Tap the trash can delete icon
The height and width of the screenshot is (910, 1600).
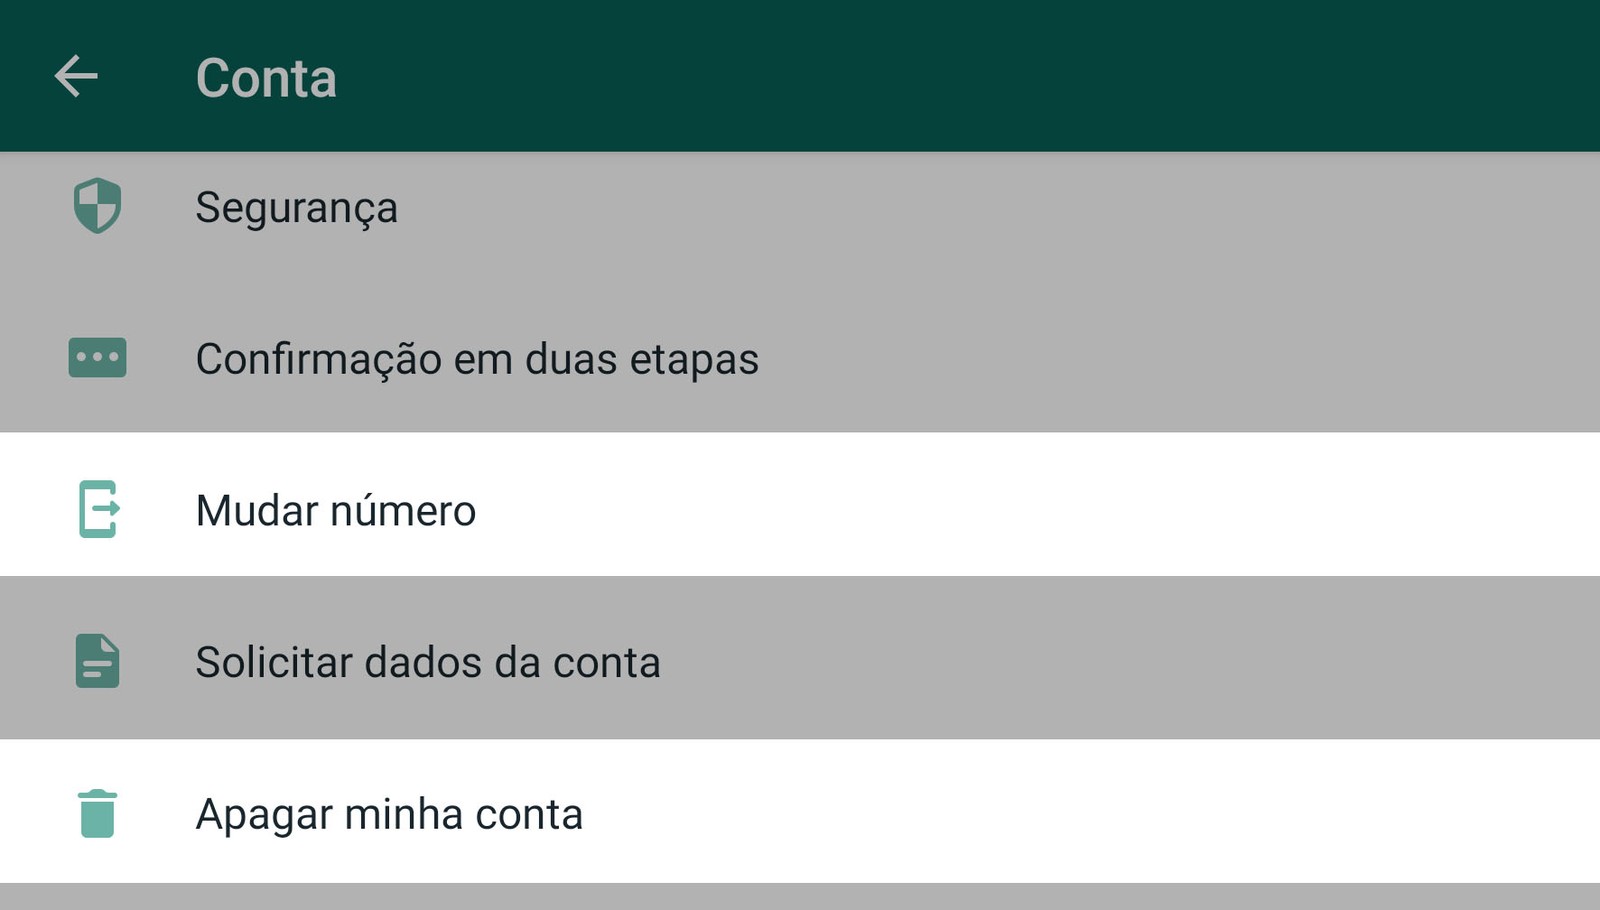(97, 813)
